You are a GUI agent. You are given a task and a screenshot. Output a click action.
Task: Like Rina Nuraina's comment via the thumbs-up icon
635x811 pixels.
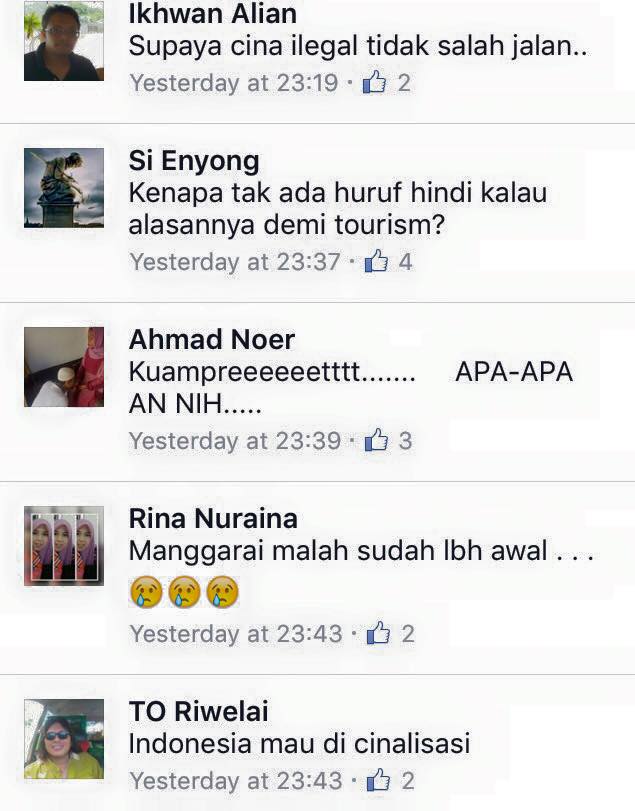[378, 633]
